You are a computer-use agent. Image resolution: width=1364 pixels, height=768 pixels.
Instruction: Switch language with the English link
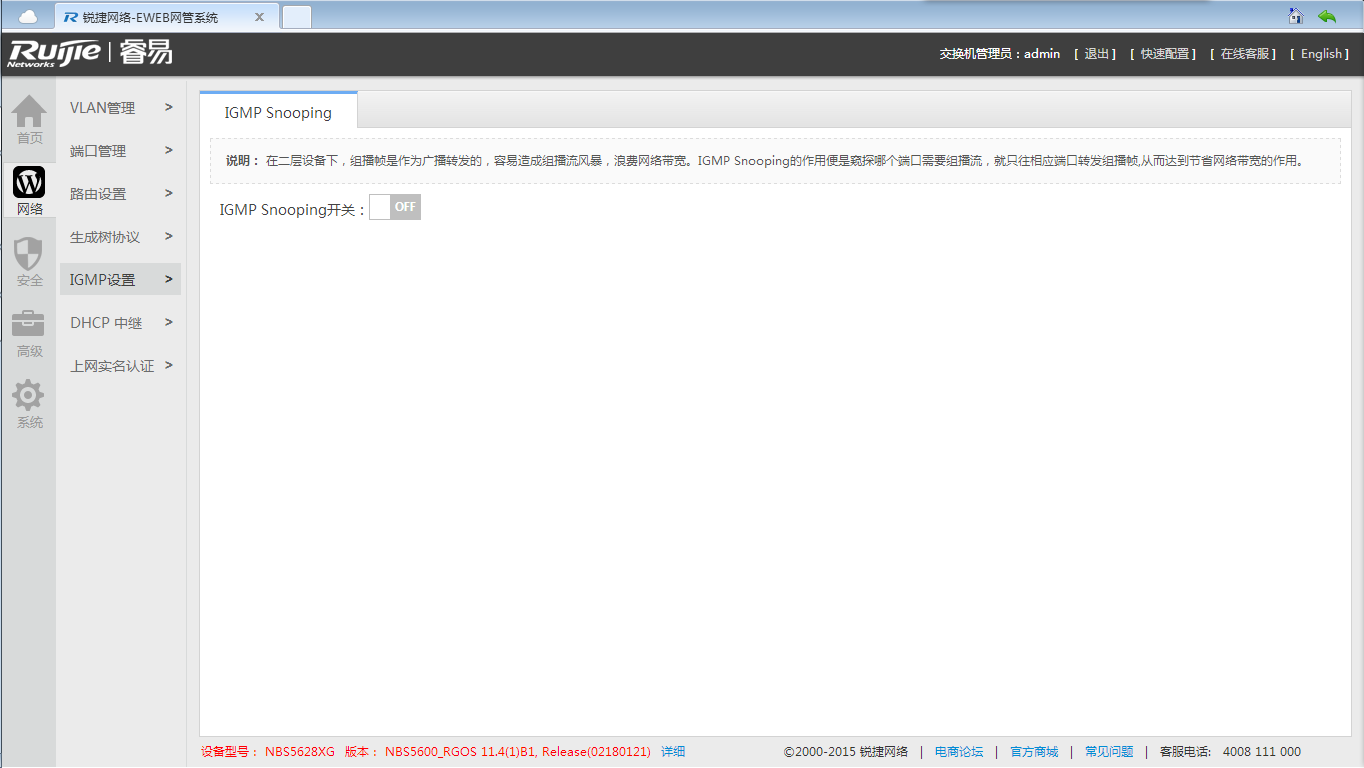tap(1321, 54)
